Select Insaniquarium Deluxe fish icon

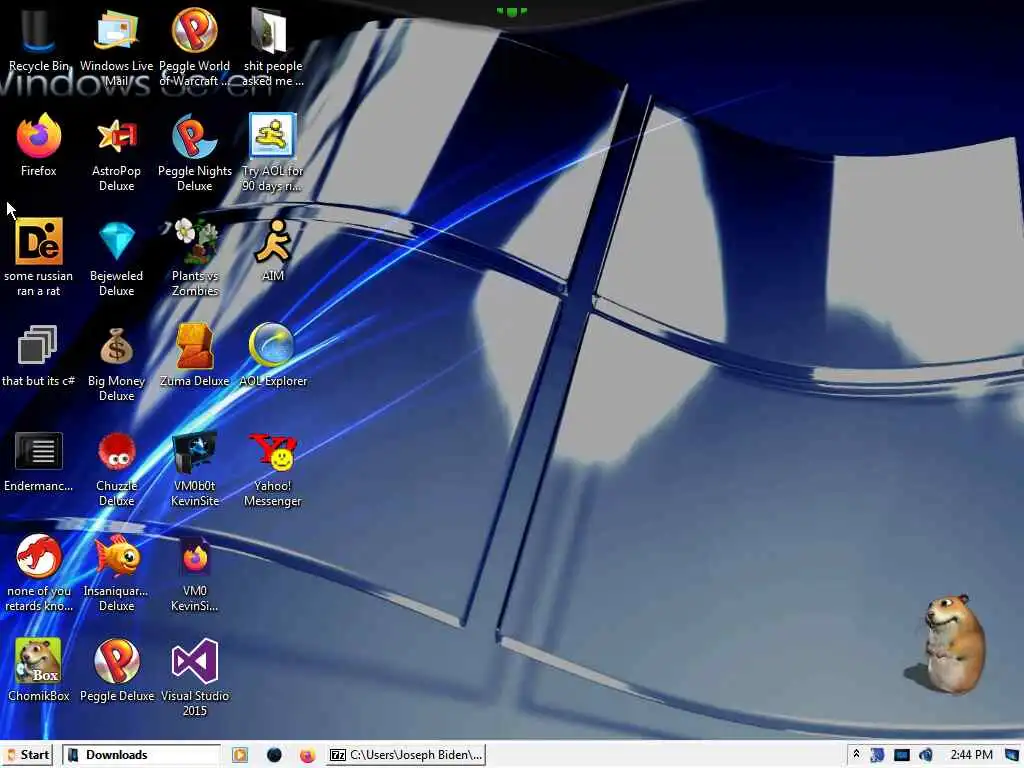click(116, 573)
